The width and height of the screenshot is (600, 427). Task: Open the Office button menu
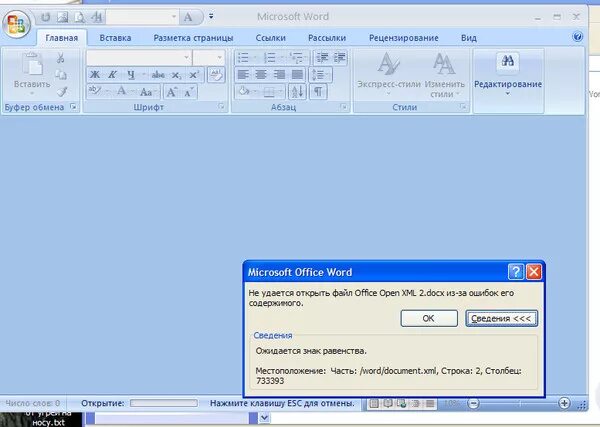coord(16,24)
